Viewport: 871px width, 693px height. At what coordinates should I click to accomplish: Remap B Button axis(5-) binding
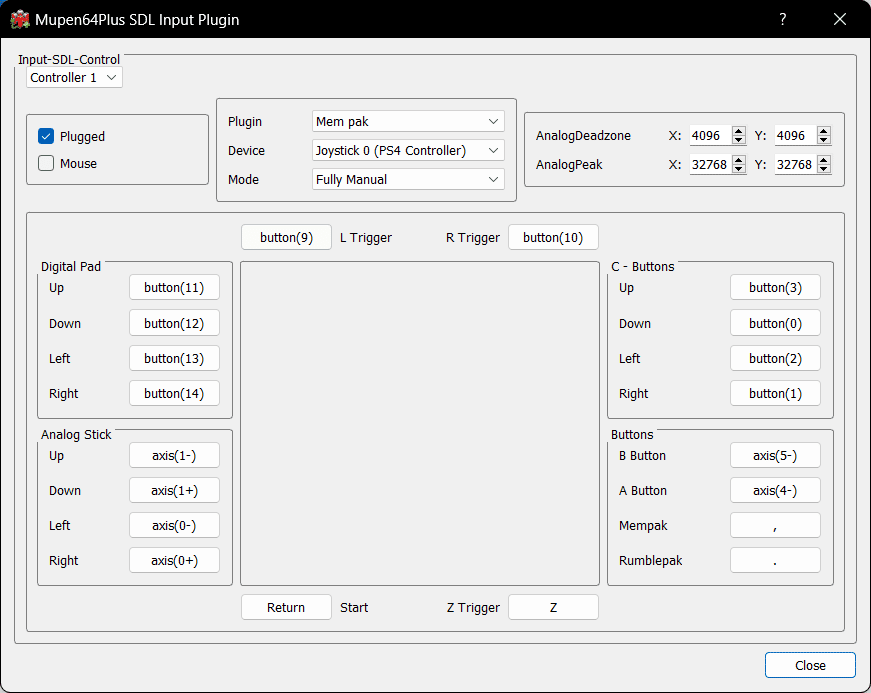[775, 455]
